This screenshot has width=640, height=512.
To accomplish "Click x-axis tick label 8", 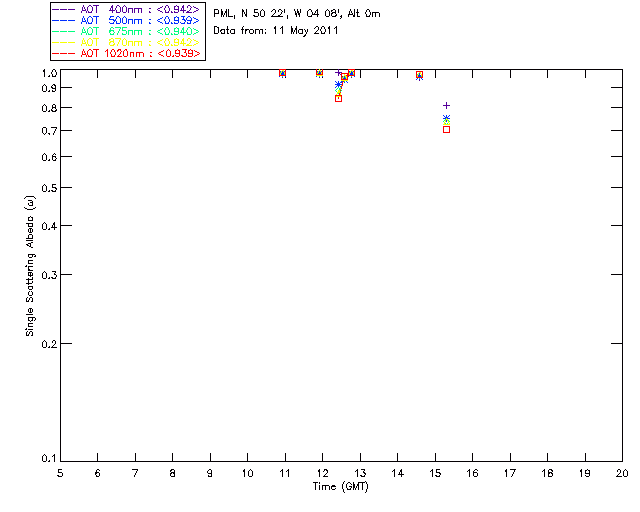I will [x=173, y=473].
